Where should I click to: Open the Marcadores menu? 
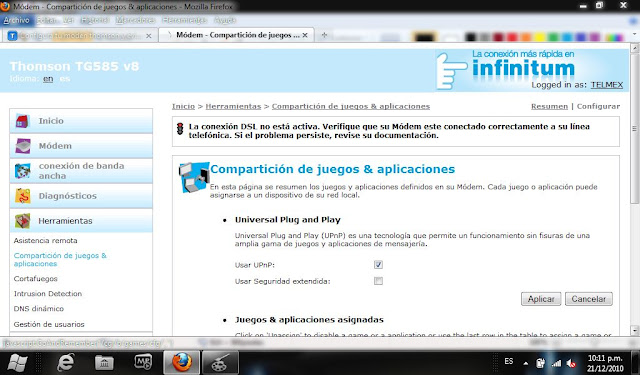pyautogui.click(x=136, y=20)
